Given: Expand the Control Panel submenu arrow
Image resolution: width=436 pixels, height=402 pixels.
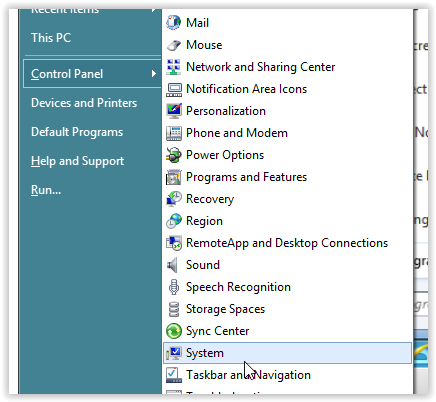Looking at the screenshot, I should (154, 74).
